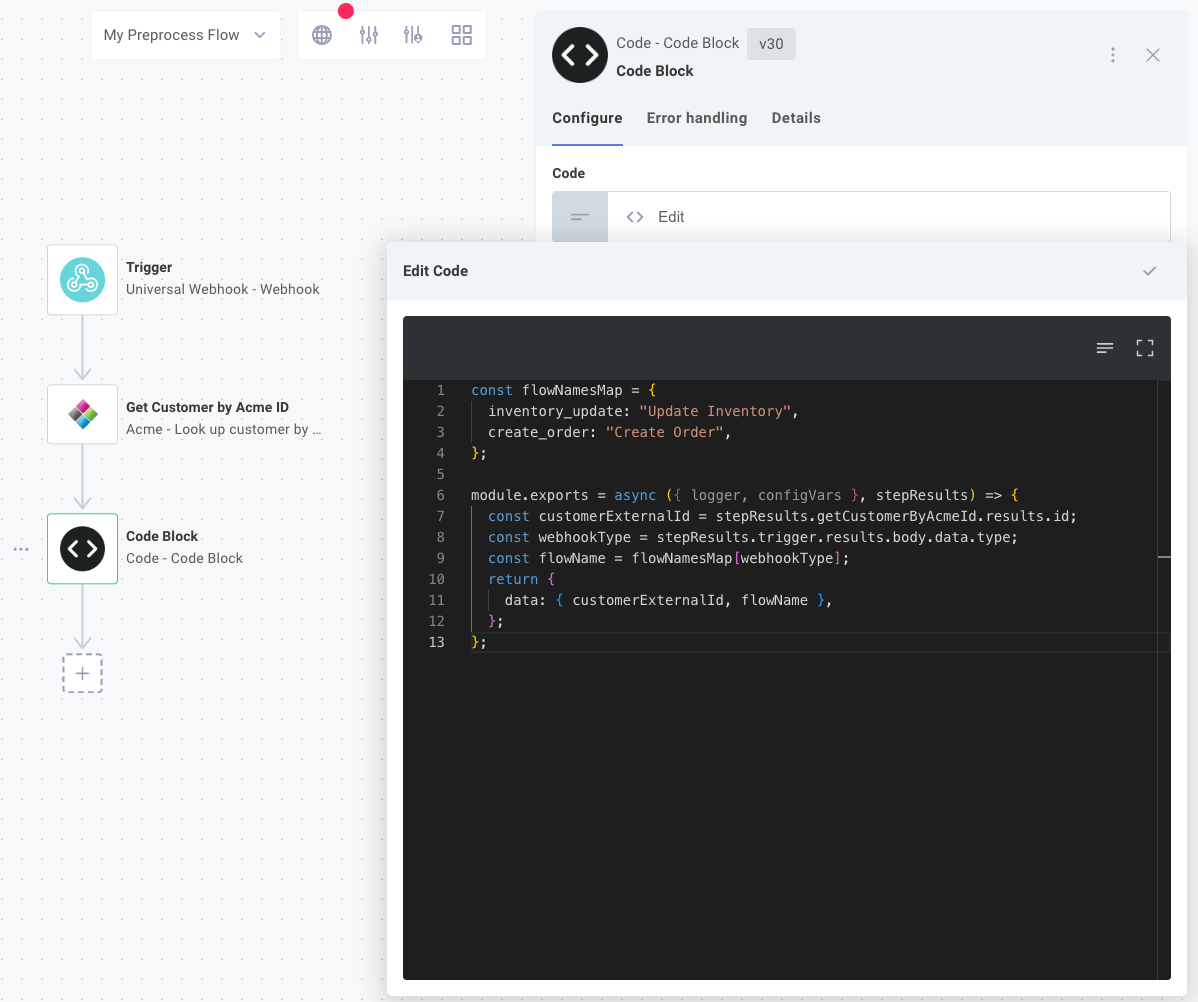1198x1002 pixels.
Task: Open the globe/endpoint configuration icon
Action: (x=321, y=33)
